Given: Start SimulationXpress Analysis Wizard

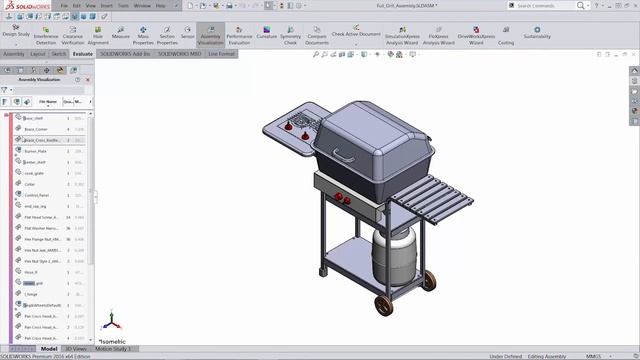Looking at the screenshot, I should pyautogui.click(x=402, y=36).
